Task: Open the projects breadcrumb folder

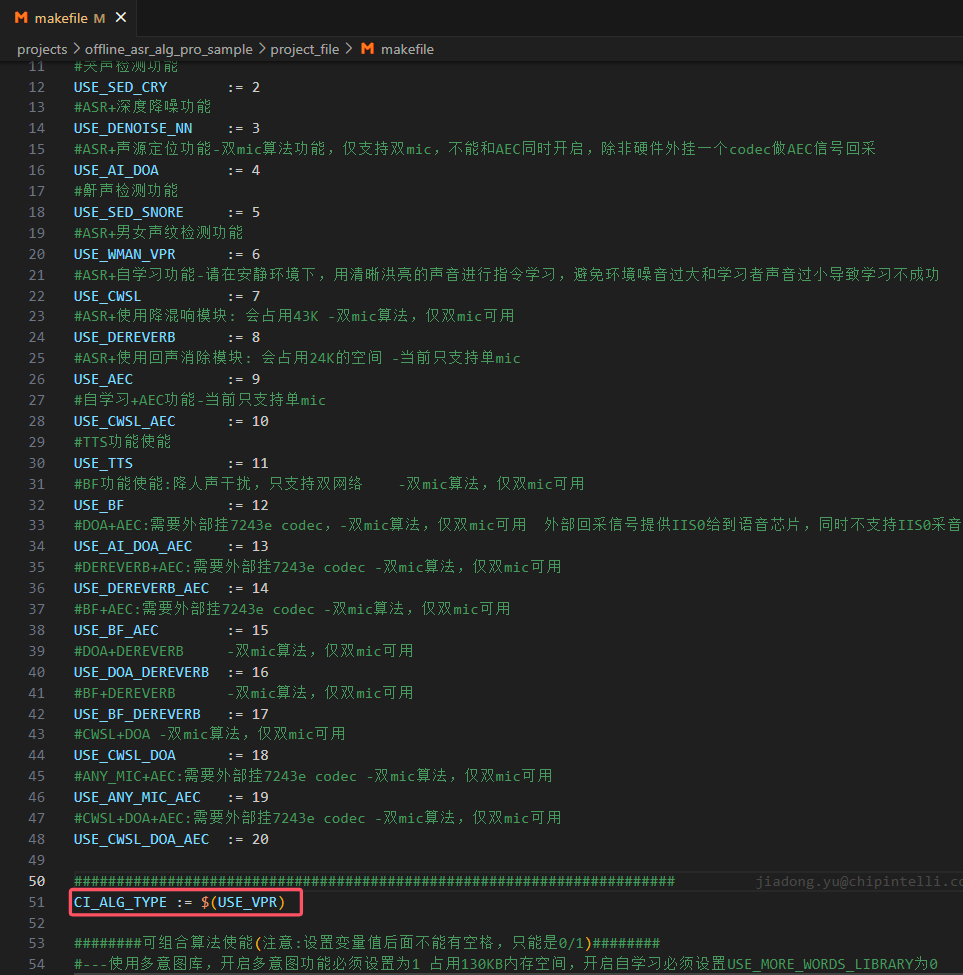Action: coord(41,49)
